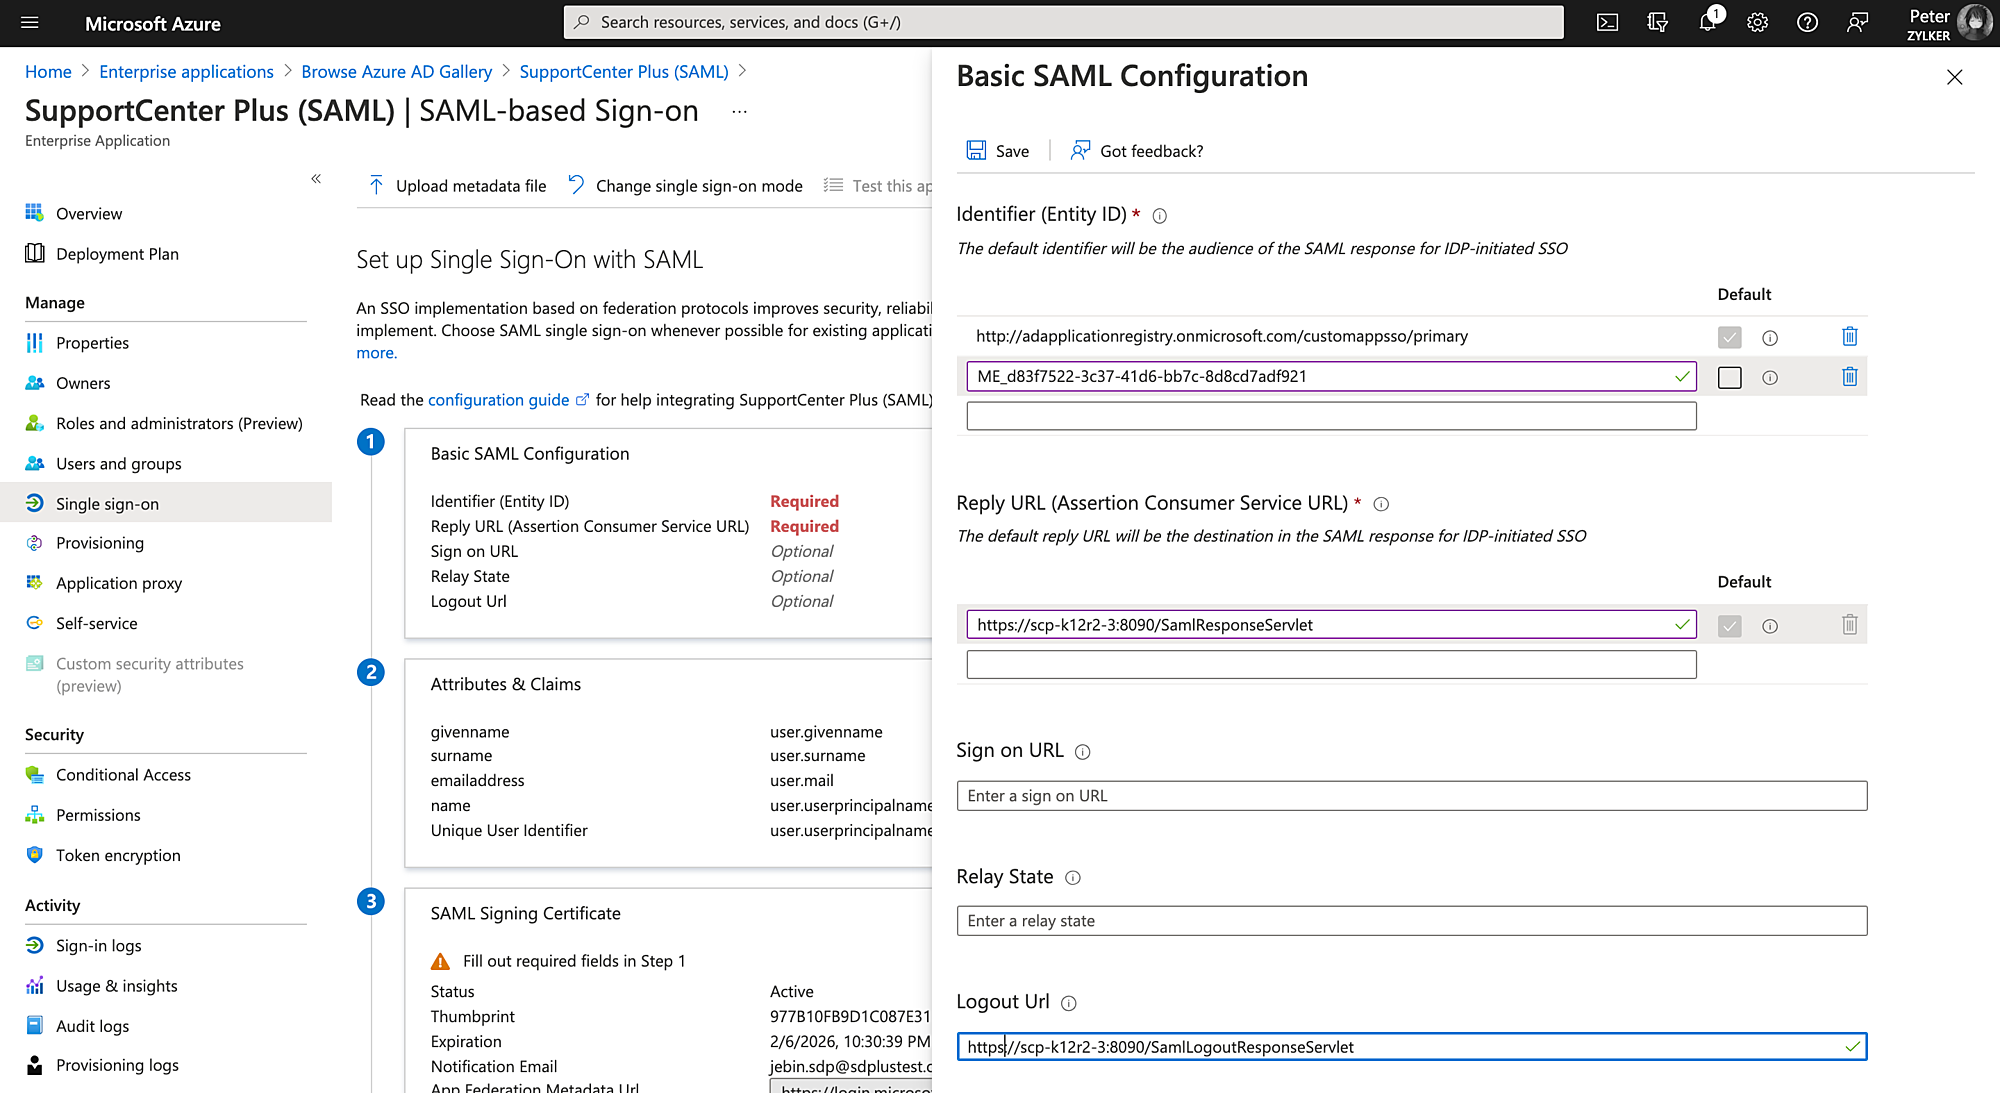
Task: Open the hamburger portal menu
Action: (x=29, y=22)
